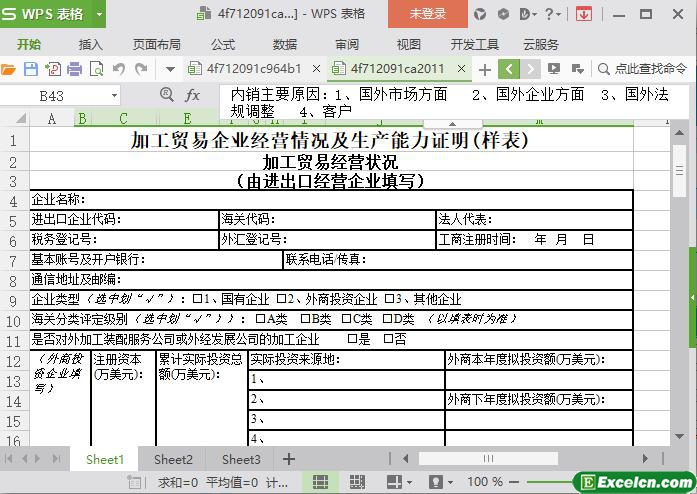The height and width of the screenshot is (494, 697).
Task: Switch to document tab 4f712091c964b1
Action: tap(254, 68)
